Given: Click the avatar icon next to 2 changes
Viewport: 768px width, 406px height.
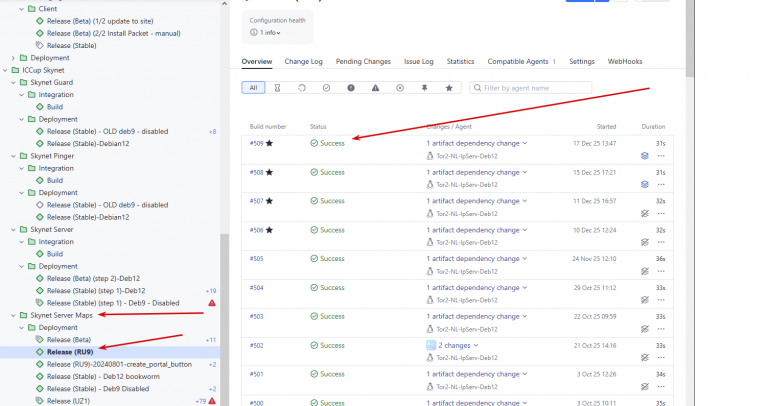Looking at the screenshot, I should (431, 345).
